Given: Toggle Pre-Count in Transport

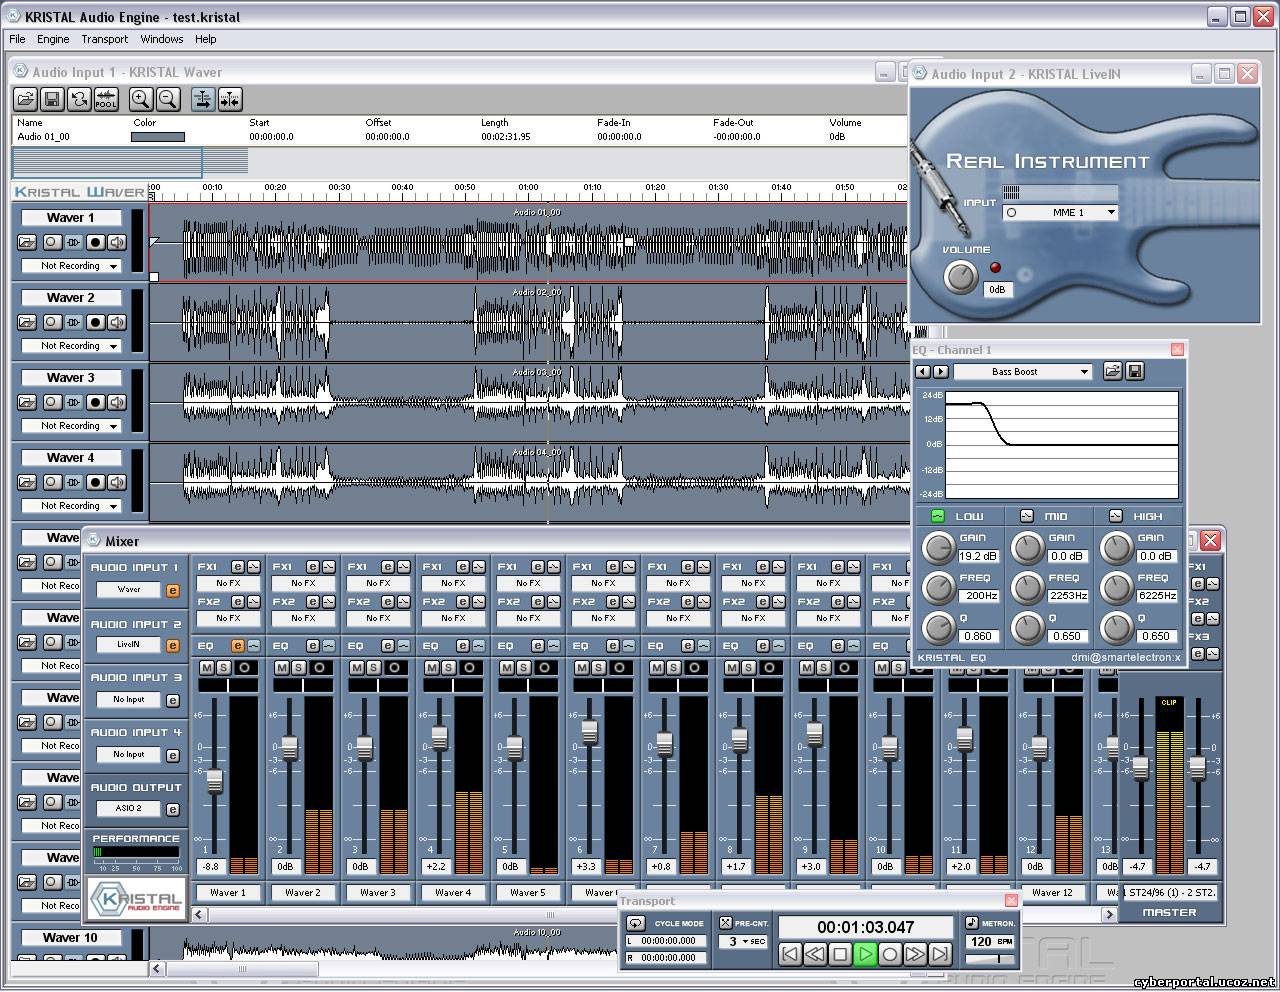Looking at the screenshot, I should 726,923.
